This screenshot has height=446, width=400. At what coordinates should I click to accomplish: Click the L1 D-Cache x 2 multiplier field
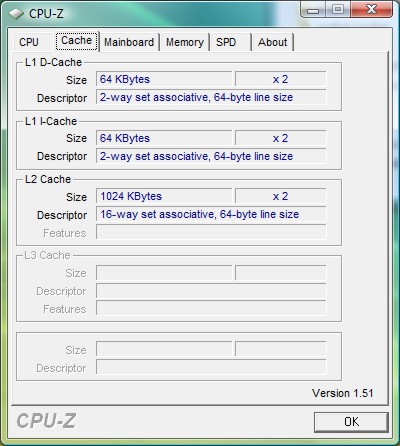pos(280,79)
